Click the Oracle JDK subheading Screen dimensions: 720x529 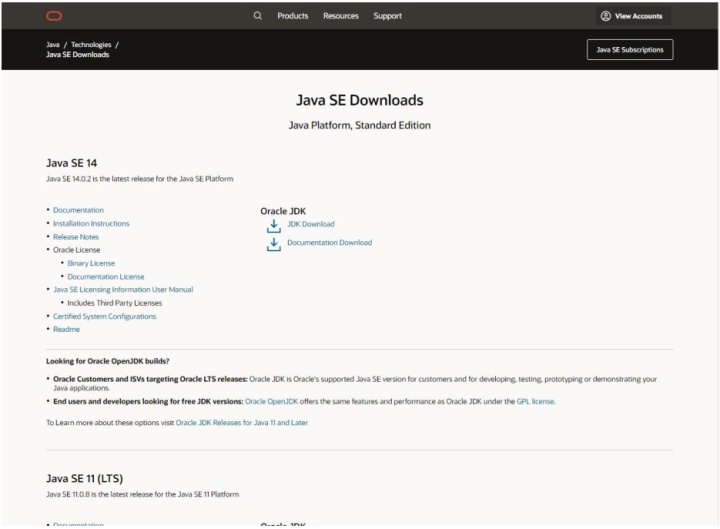(x=283, y=211)
